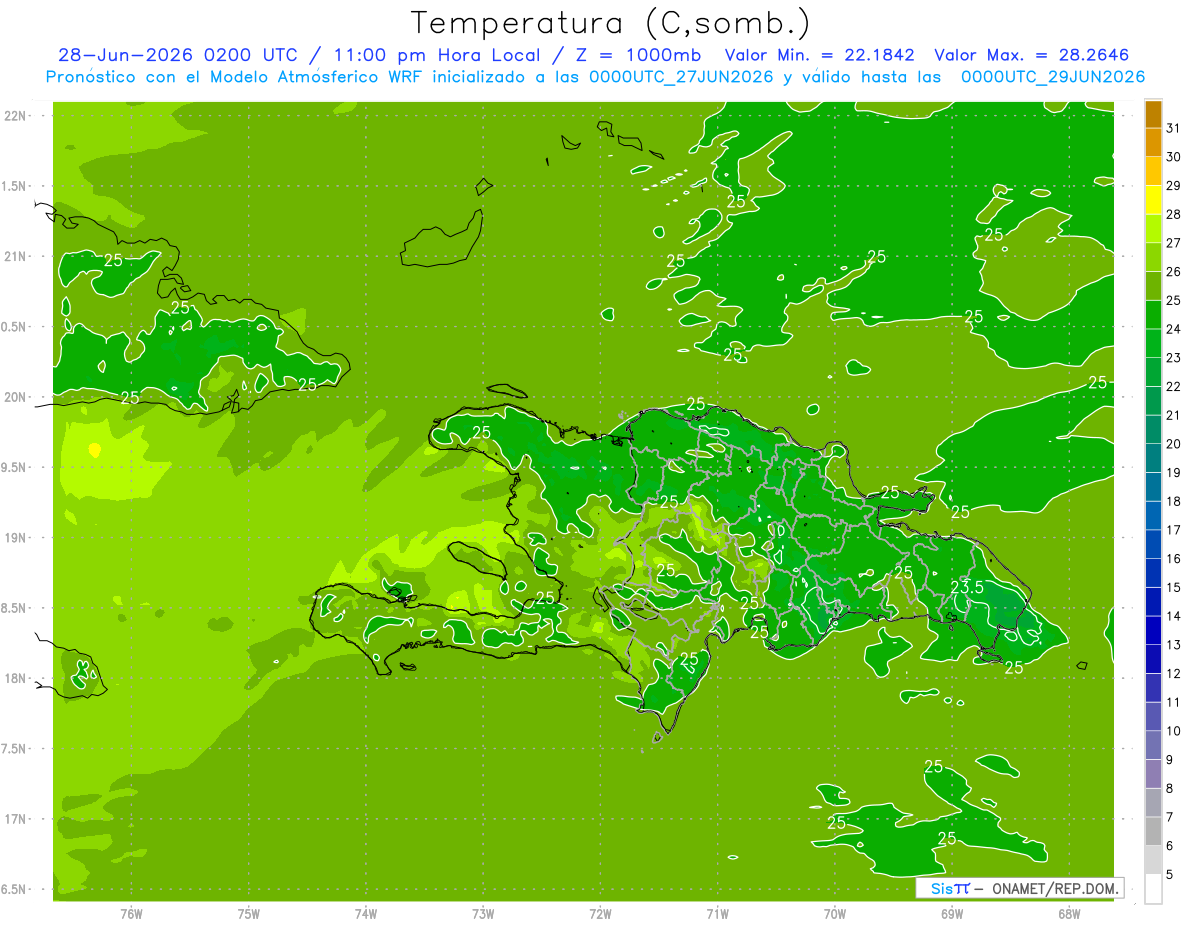This screenshot has width=1200, height=927.
Task: Click the latitude label "22N"
Action: [15, 115]
